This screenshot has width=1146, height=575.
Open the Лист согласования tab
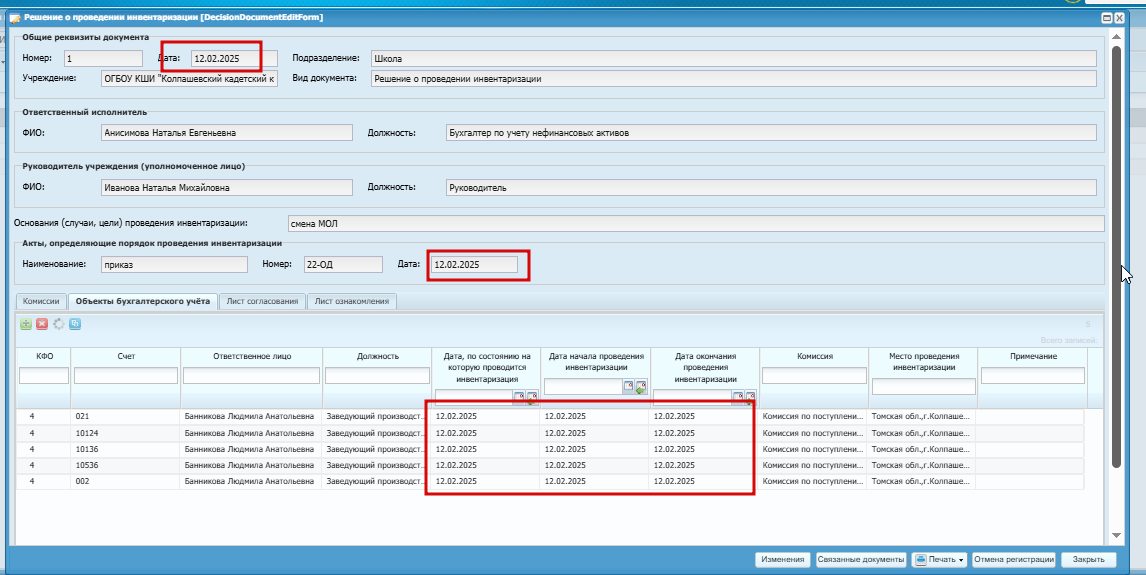pyautogui.click(x=262, y=301)
